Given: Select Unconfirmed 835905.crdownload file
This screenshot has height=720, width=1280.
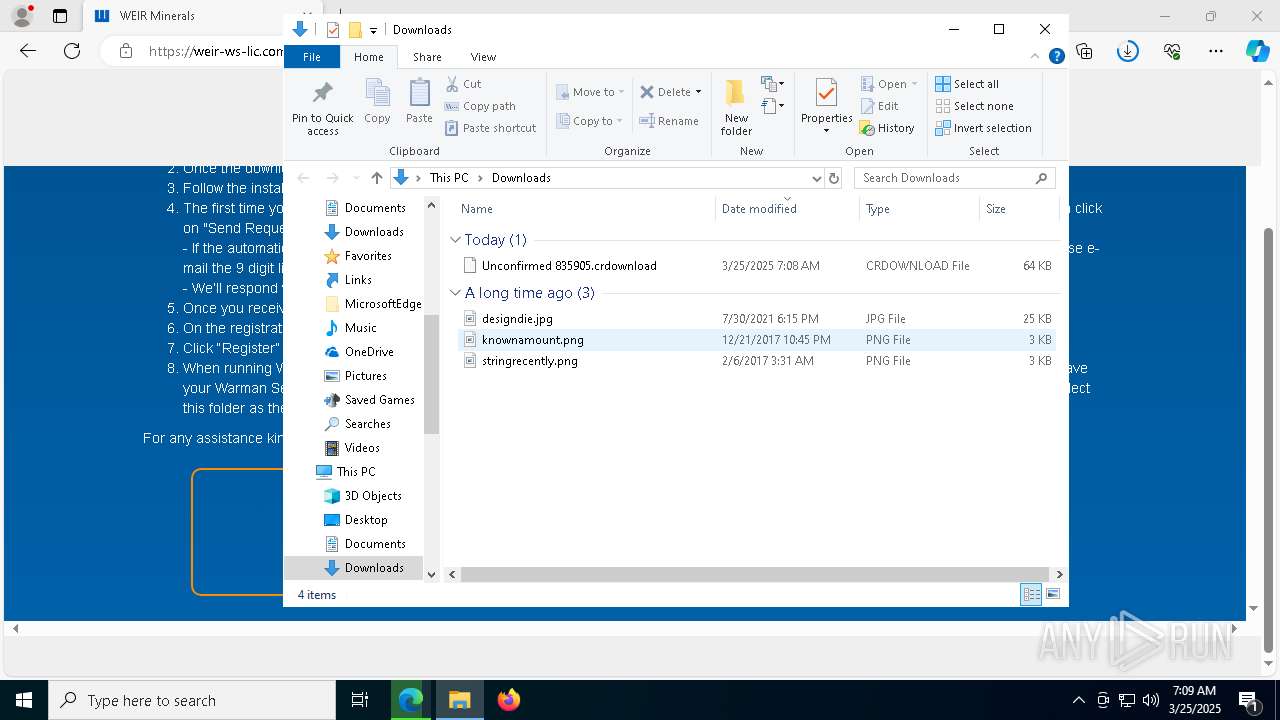Looking at the screenshot, I should click(756, 266).
